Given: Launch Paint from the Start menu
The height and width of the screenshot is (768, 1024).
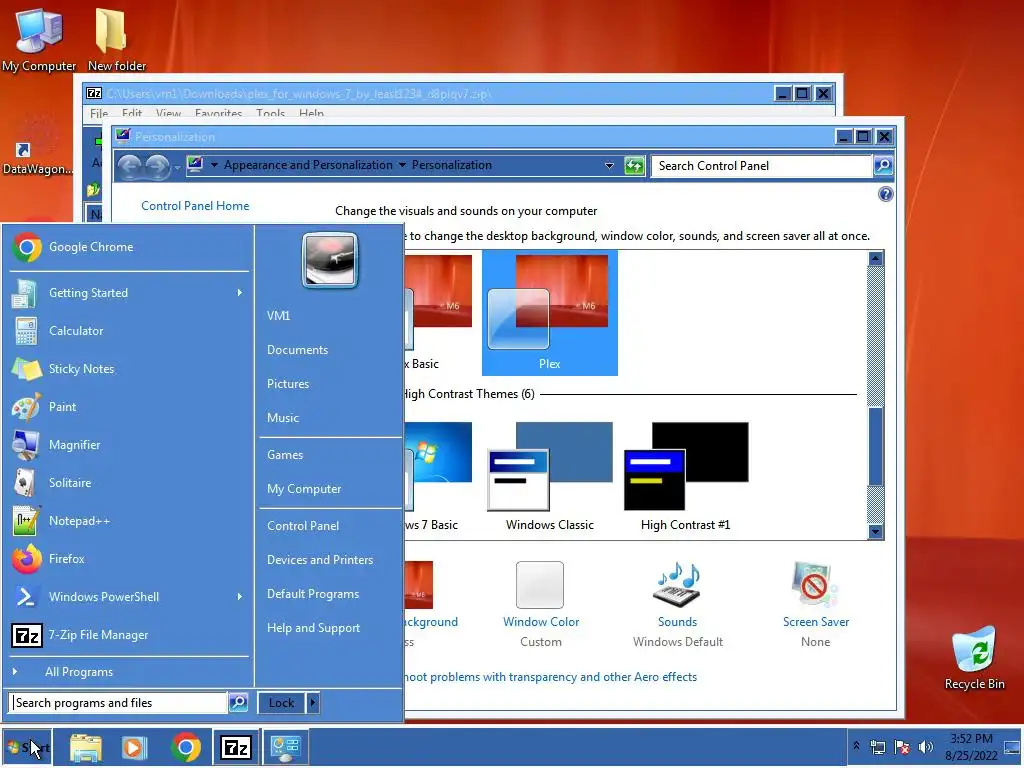Looking at the screenshot, I should point(128,407).
